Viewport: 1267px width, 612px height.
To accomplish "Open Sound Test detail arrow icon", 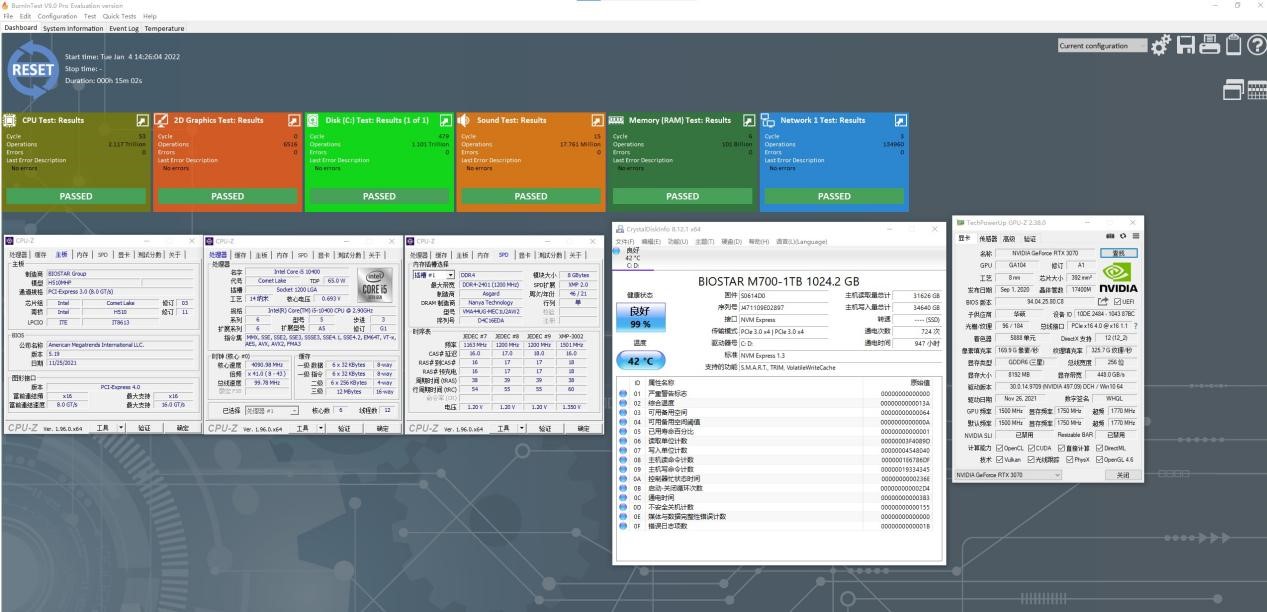I will click(x=597, y=120).
